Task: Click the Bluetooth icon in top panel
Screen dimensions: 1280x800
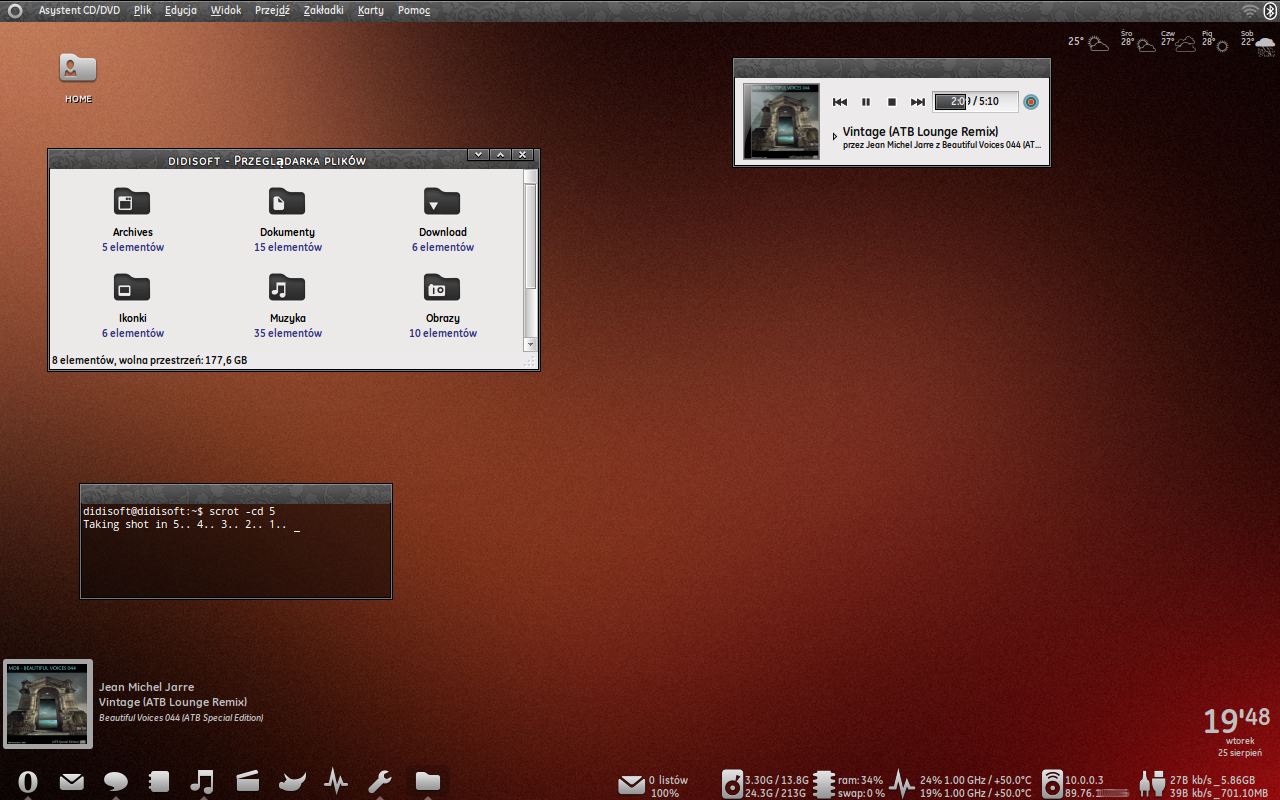Action: coord(1270,10)
